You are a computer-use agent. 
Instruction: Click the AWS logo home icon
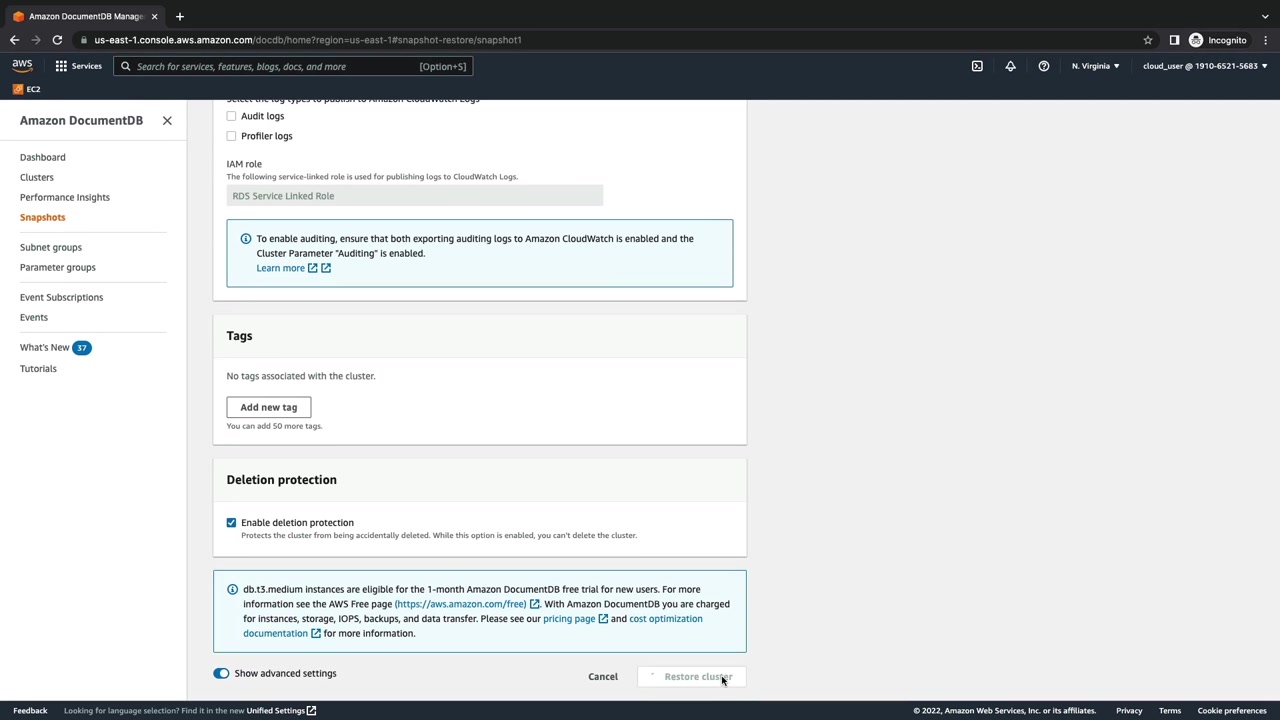pyautogui.click(x=22, y=66)
